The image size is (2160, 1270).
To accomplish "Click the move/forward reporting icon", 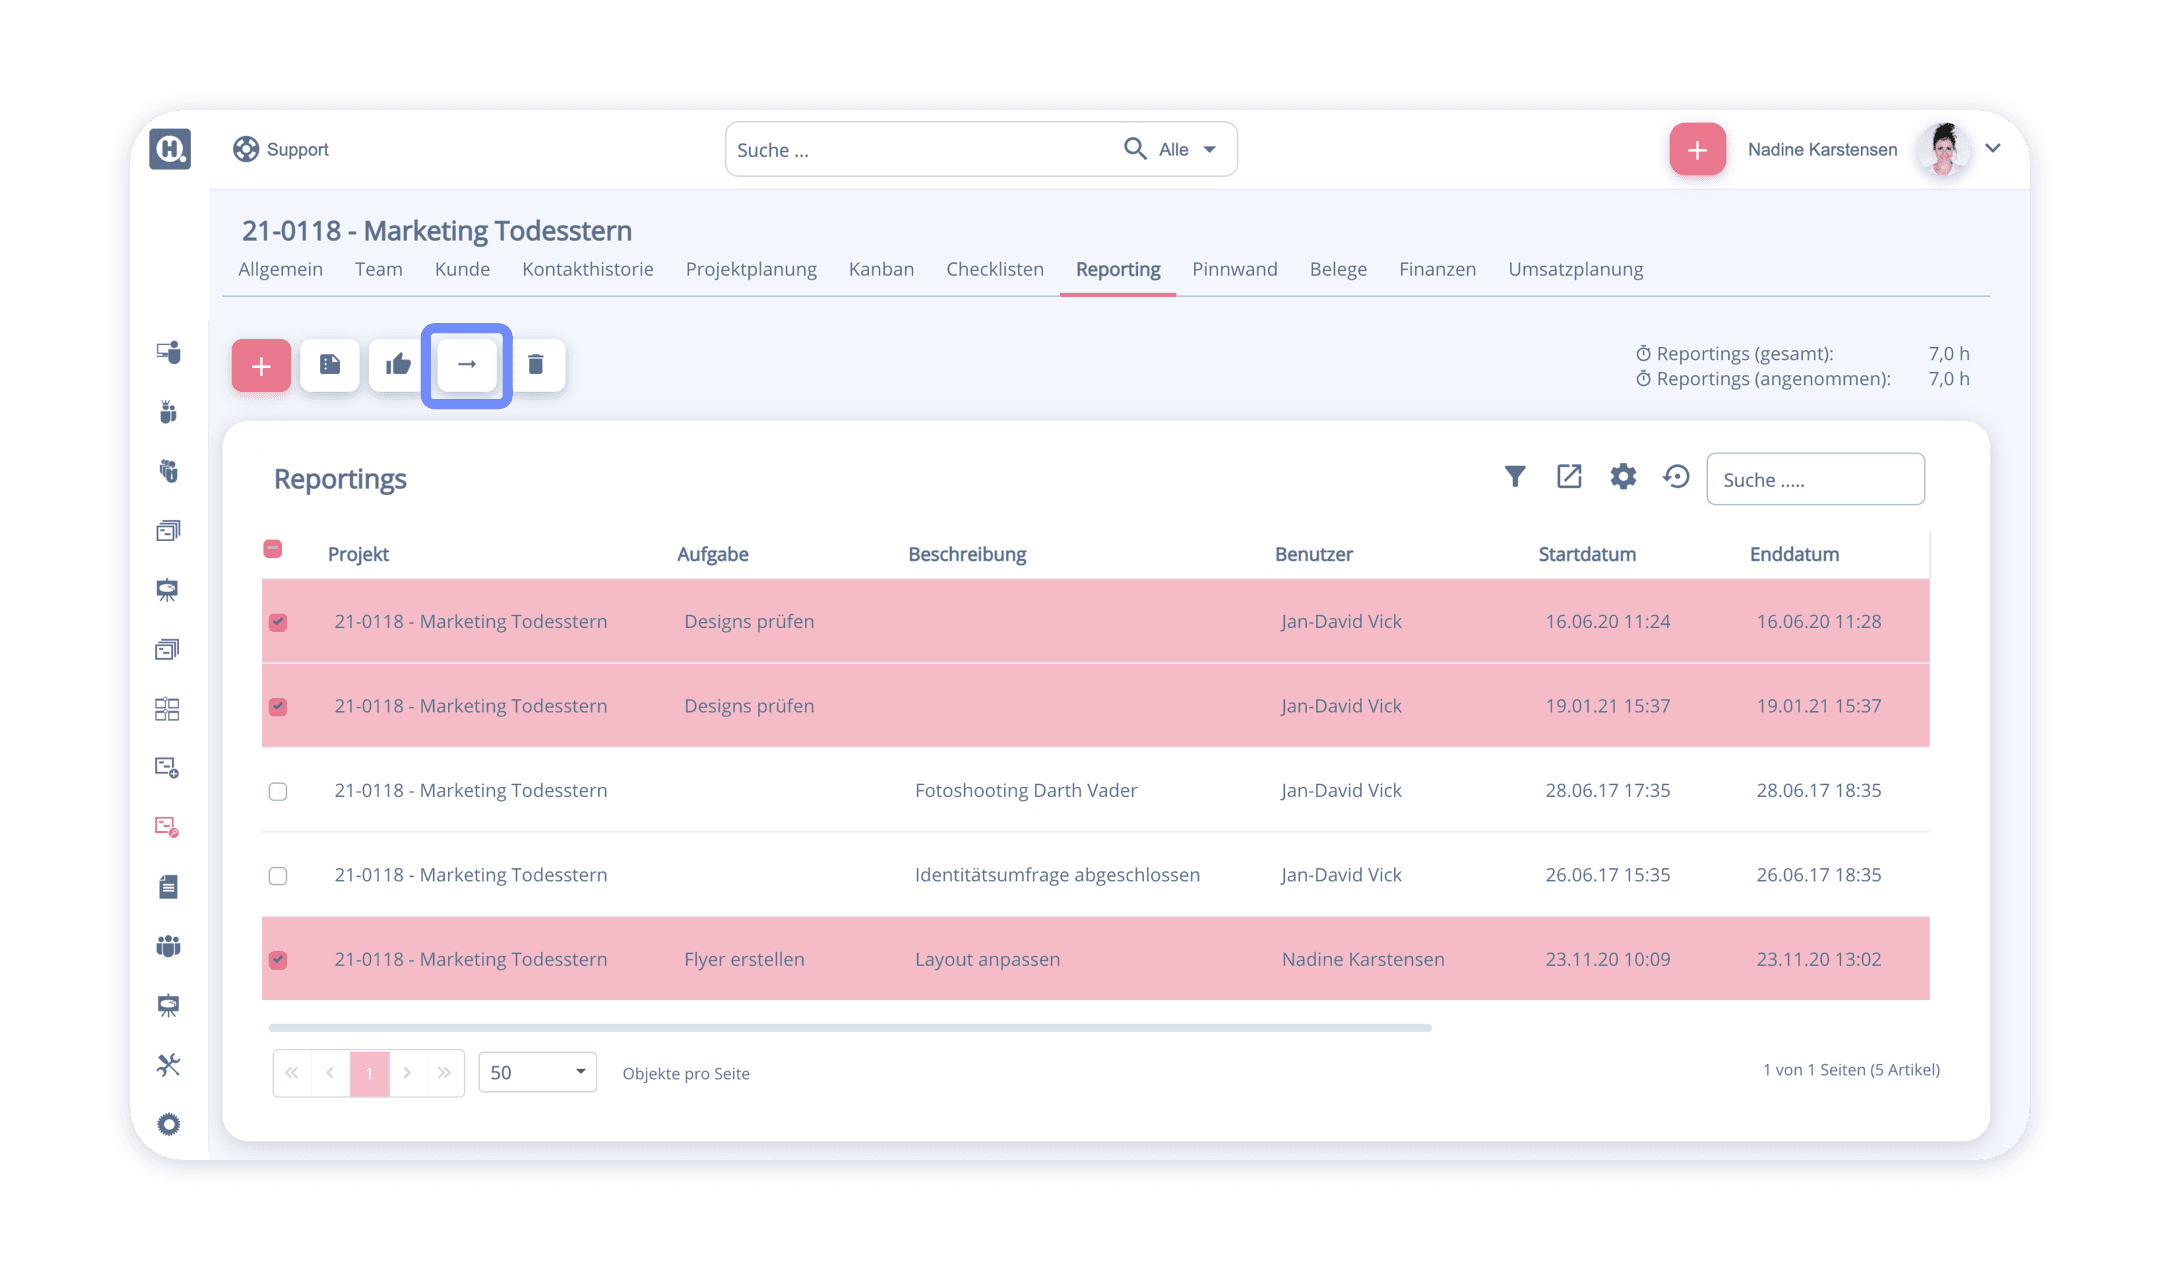I will coord(467,363).
